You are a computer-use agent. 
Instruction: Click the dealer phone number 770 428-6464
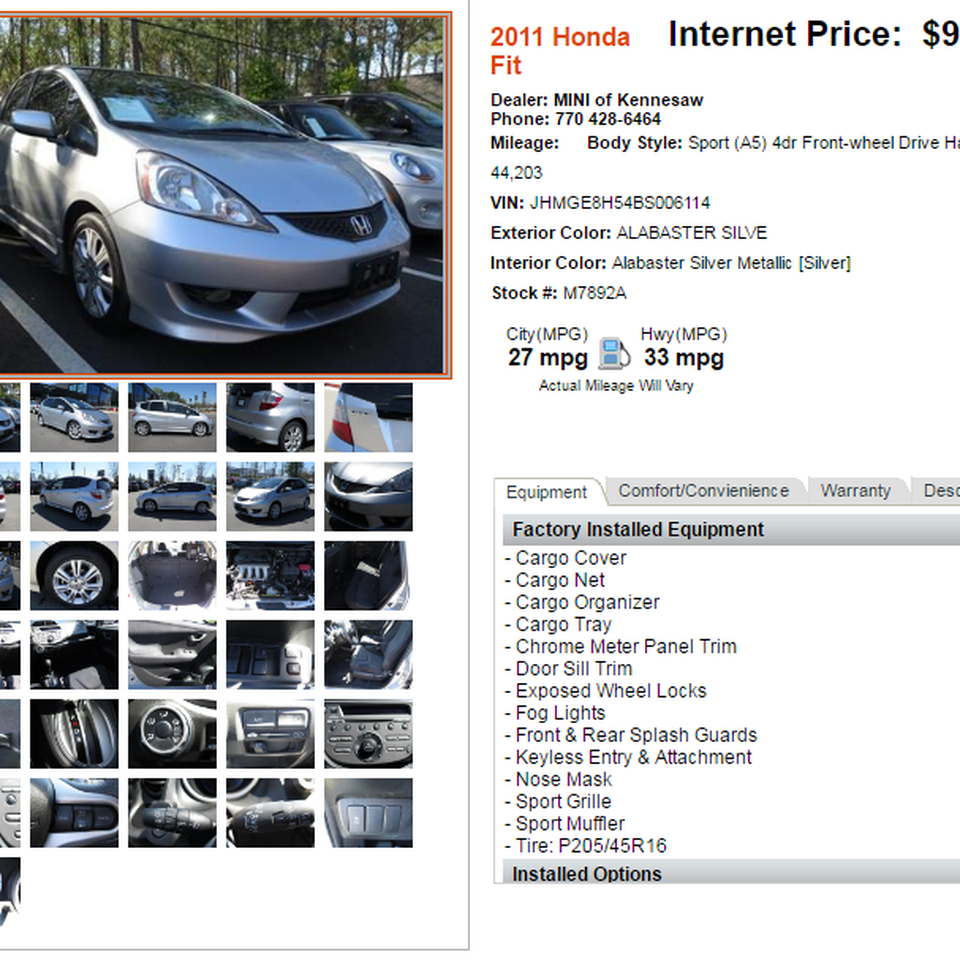pyautogui.click(x=607, y=119)
